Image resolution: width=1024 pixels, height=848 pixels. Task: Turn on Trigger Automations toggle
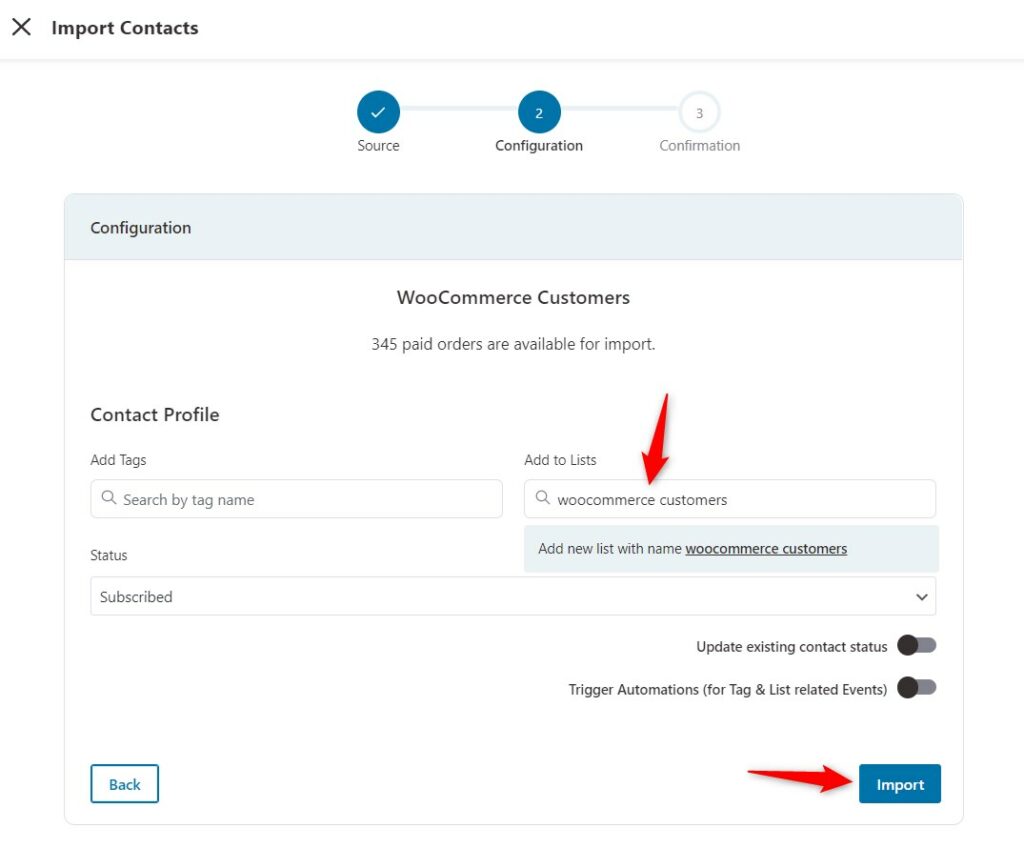(916, 688)
